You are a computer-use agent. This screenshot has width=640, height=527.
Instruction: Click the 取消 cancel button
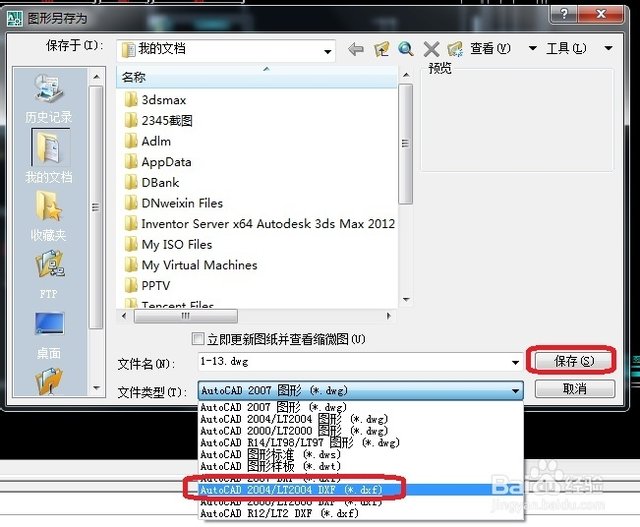(574, 389)
